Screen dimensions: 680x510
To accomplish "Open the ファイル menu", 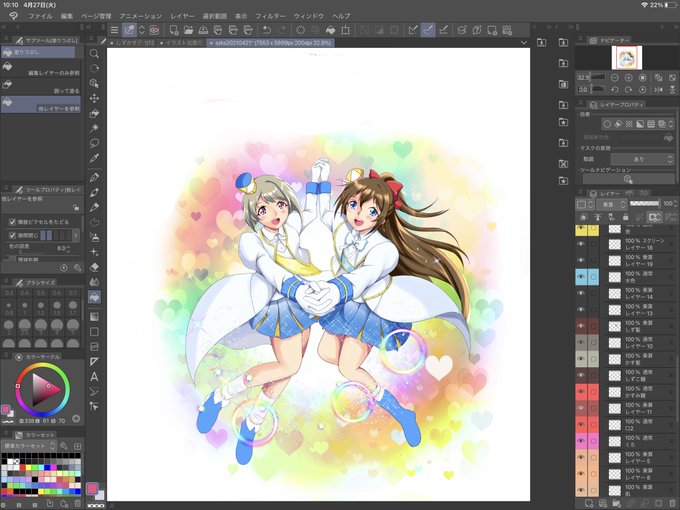I will coord(40,16).
